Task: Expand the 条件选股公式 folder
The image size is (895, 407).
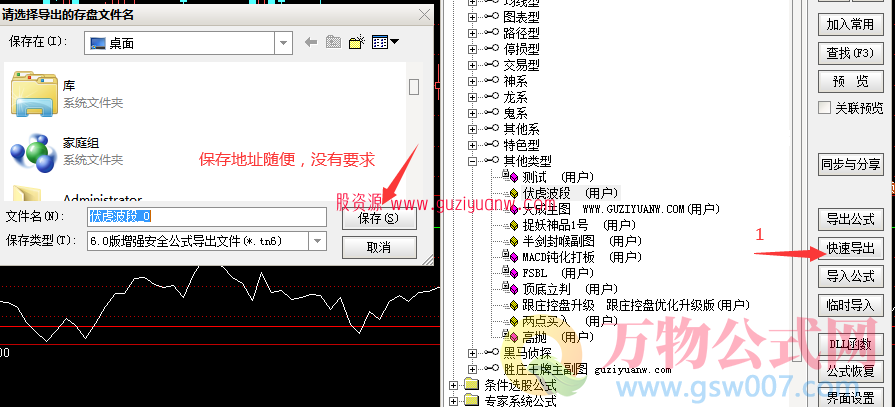Action: (x=453, y=385)
